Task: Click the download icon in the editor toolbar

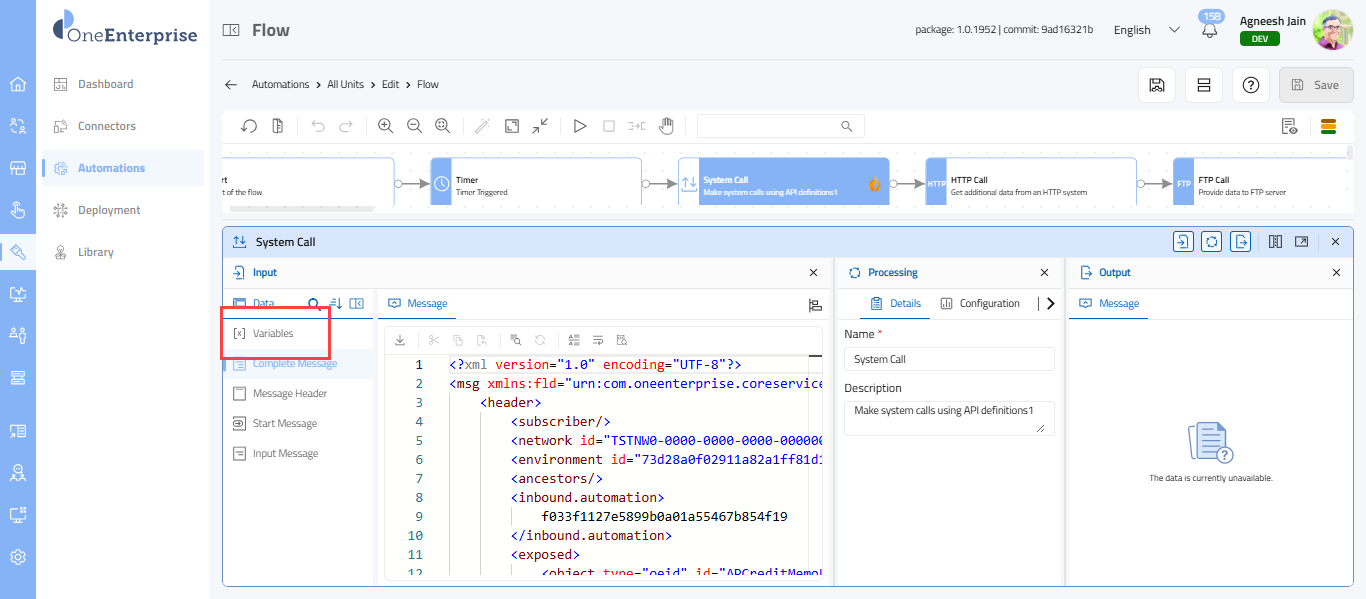Action: (400, 340)
